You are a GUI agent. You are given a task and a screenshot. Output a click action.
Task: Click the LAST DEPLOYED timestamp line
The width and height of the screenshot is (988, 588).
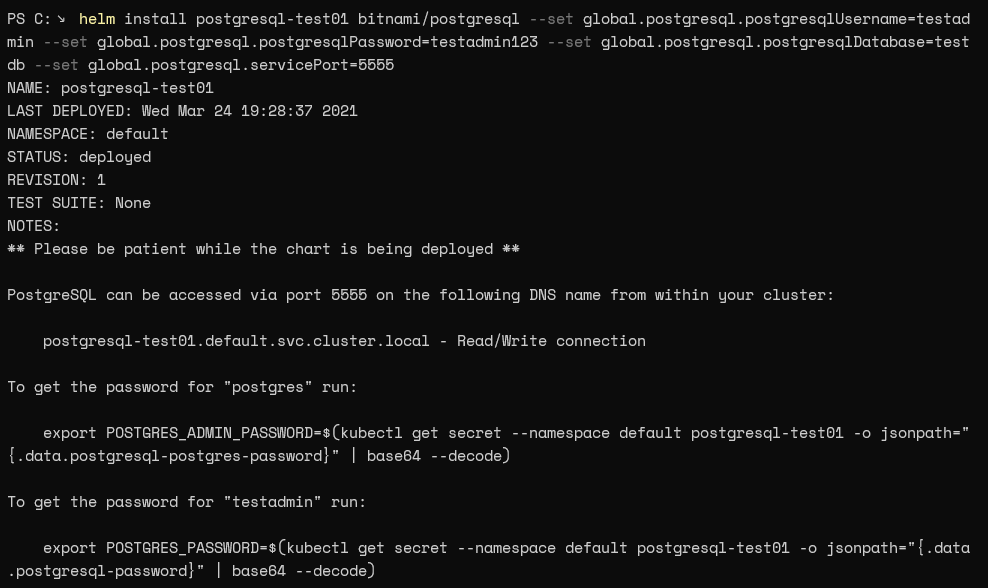[x=182, y=111]
